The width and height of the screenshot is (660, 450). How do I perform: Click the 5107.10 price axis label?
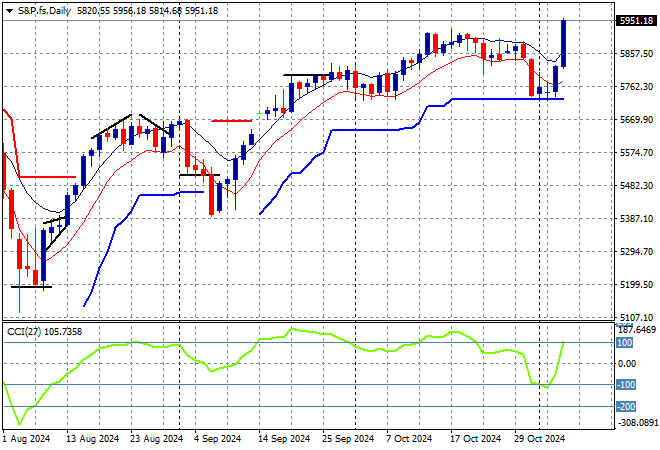[x=636, y=317]
